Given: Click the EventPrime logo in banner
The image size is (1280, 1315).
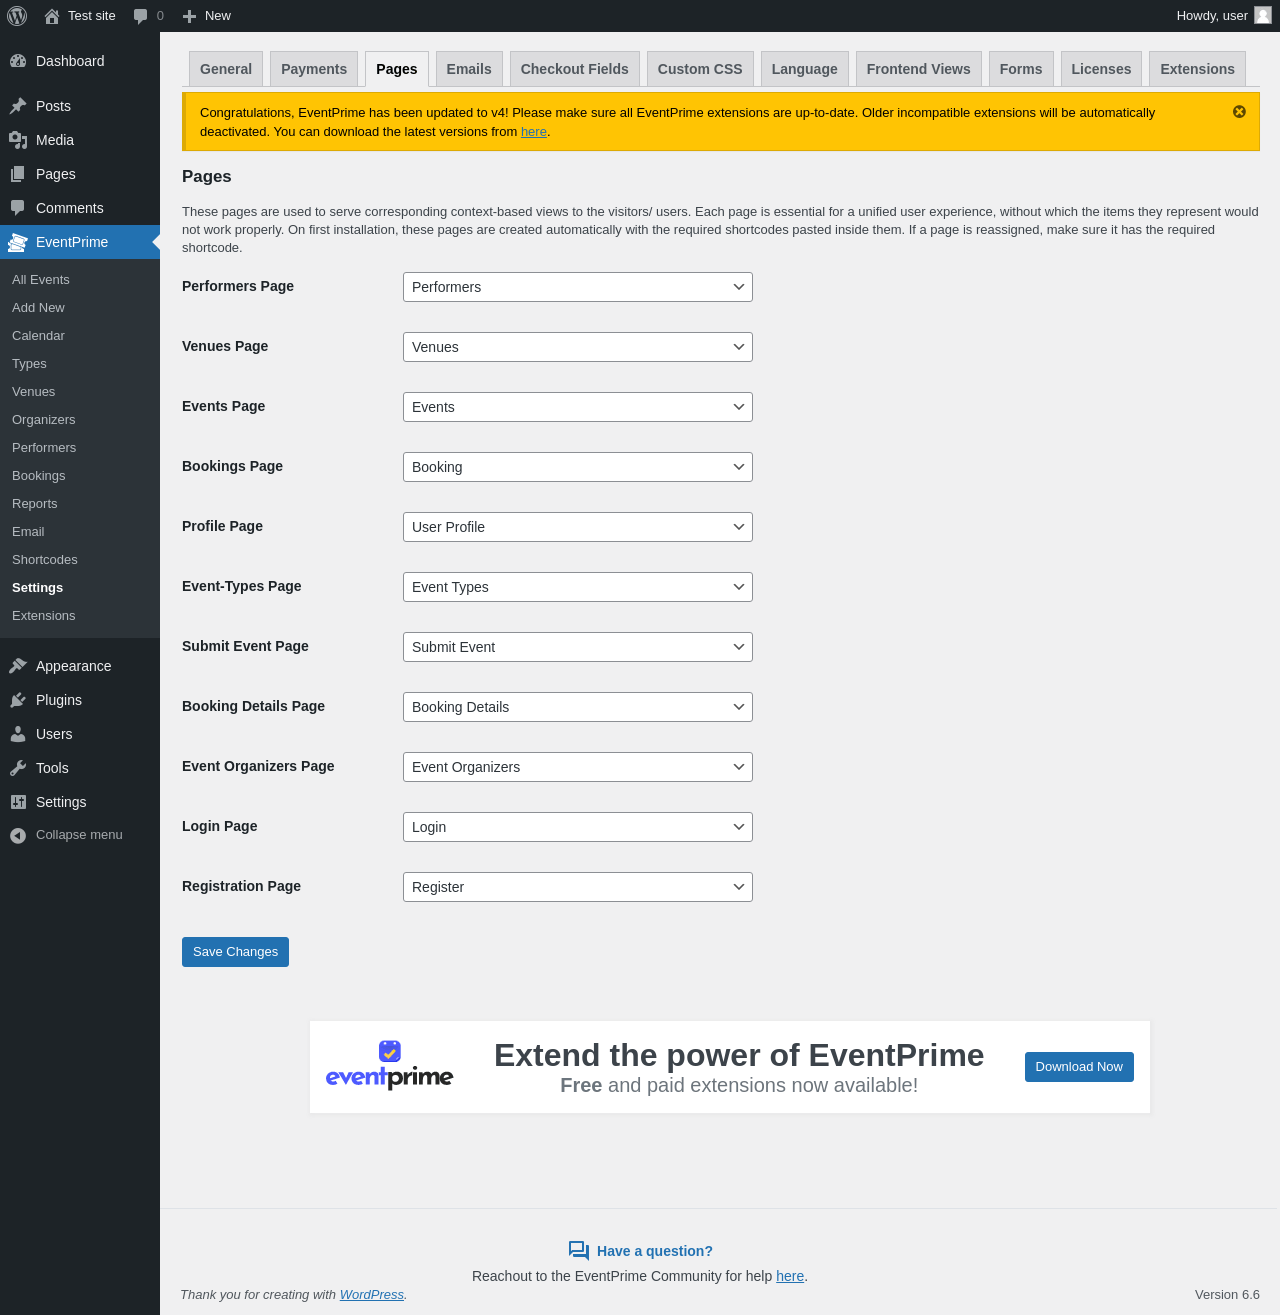Looking at the screenshot, I should (x=390, y=1066).
